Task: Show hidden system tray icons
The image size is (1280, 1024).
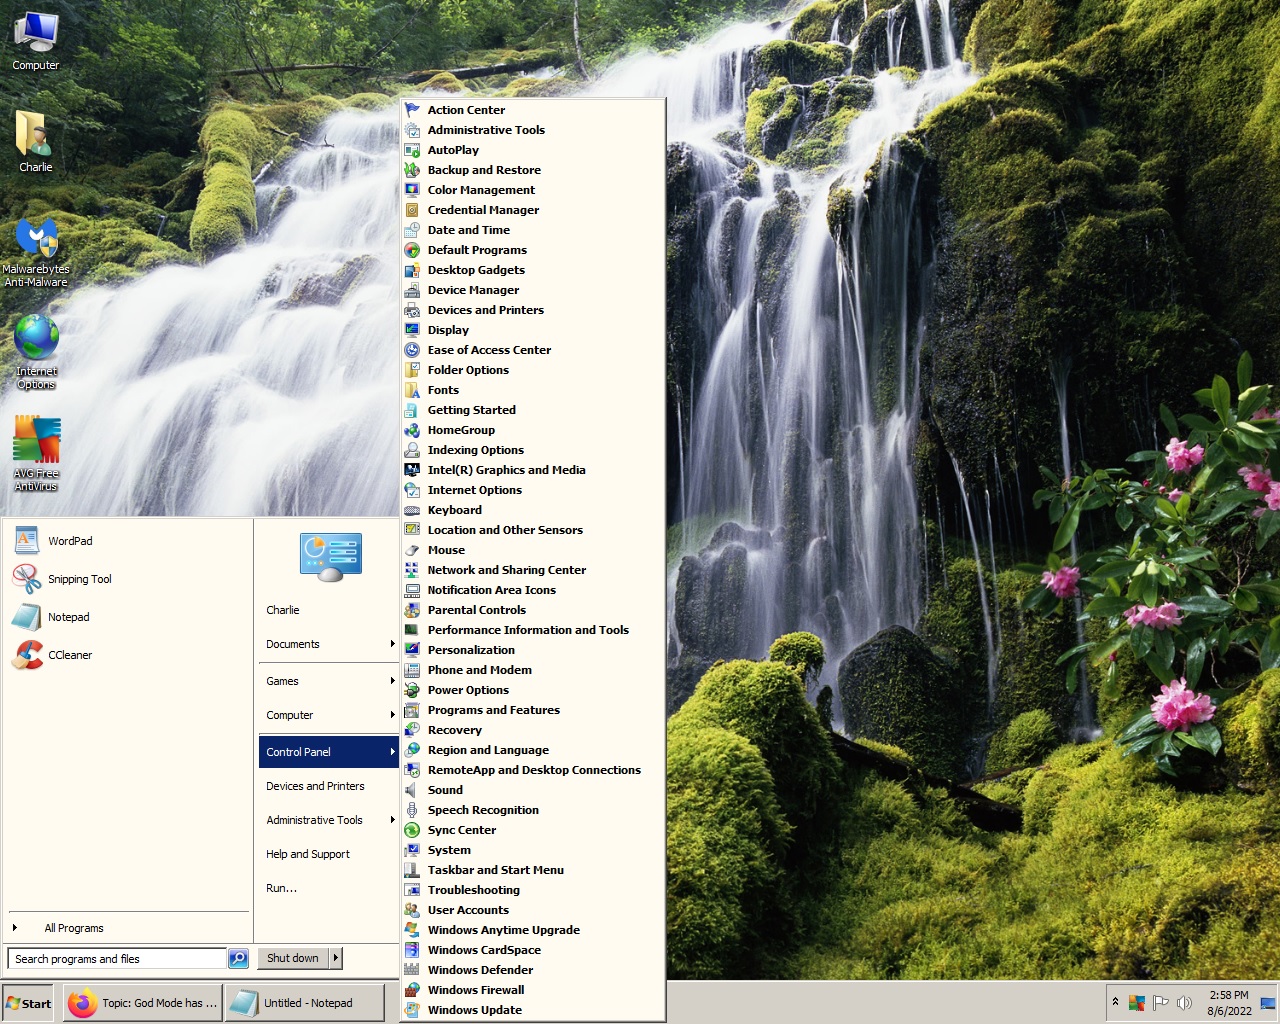Action: click(x=1115, y=1002)
